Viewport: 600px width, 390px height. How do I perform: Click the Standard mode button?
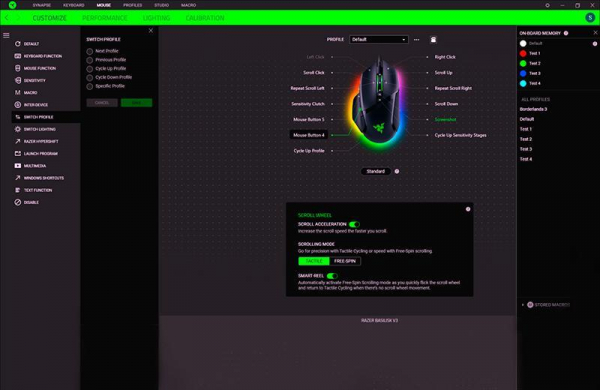coord(376,171)
